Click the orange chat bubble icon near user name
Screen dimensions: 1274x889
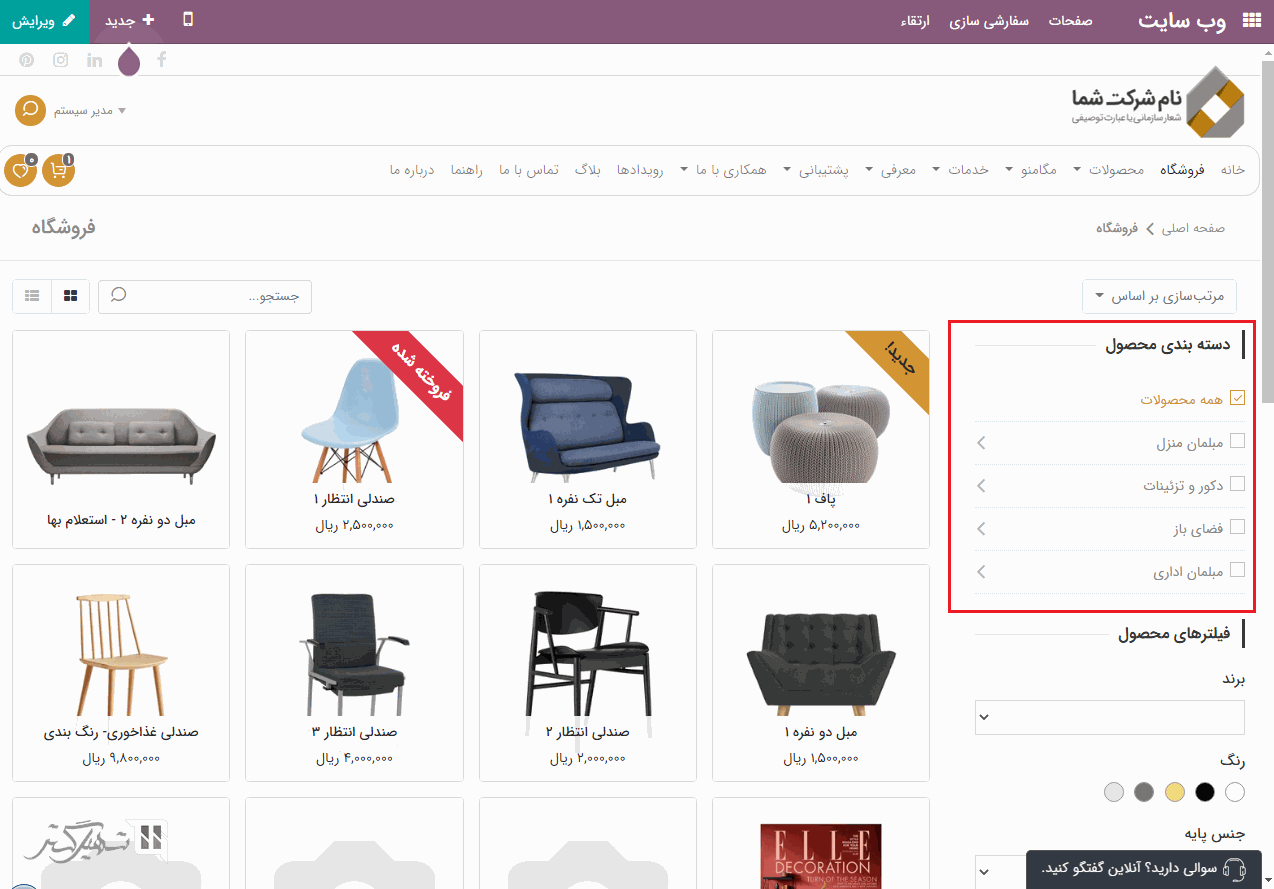[31, 110]
